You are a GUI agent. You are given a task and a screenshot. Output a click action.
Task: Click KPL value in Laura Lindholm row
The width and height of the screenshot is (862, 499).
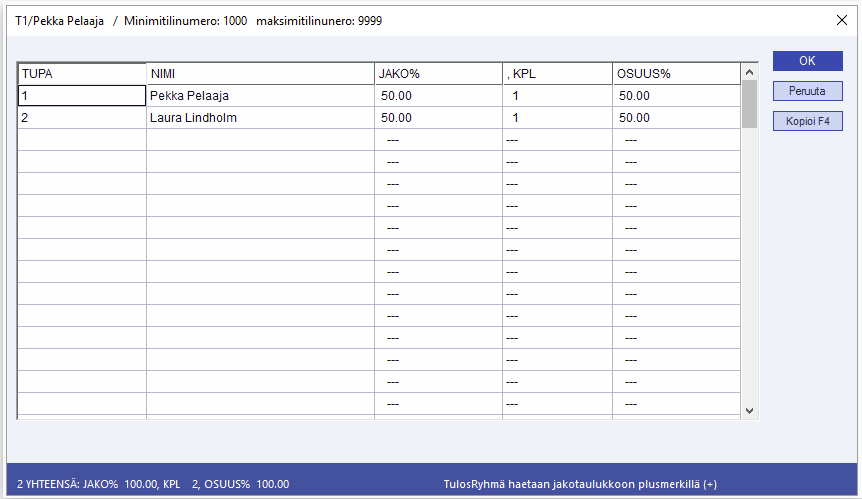[557, 118]
